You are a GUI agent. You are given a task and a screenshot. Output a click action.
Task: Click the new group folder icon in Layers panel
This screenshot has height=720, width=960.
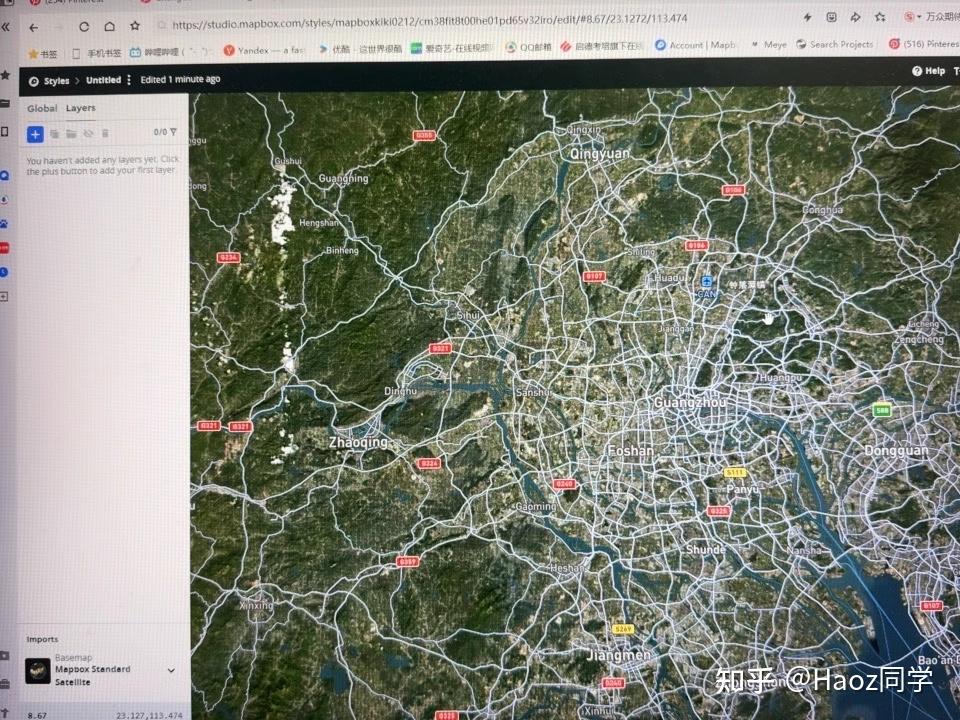72,133
